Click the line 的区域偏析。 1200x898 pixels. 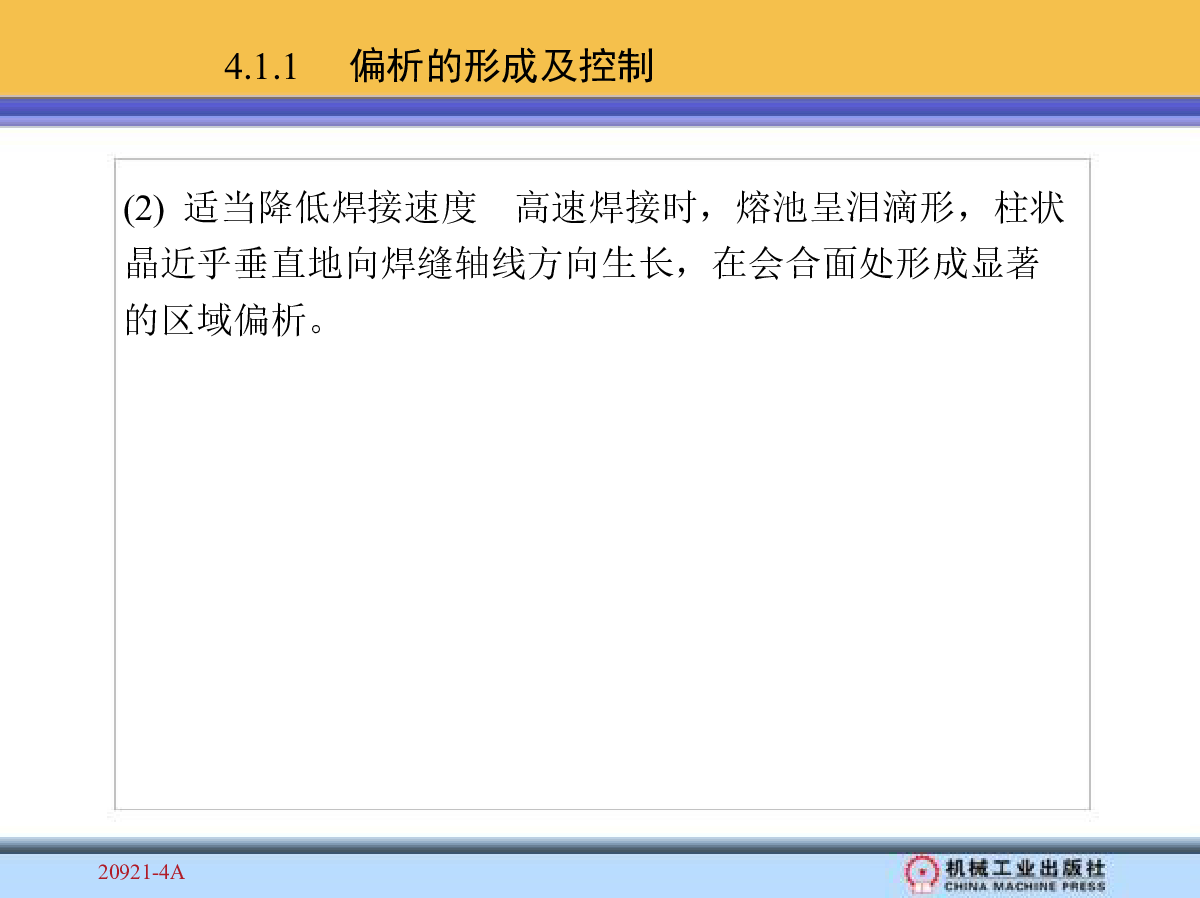[225, 321]
